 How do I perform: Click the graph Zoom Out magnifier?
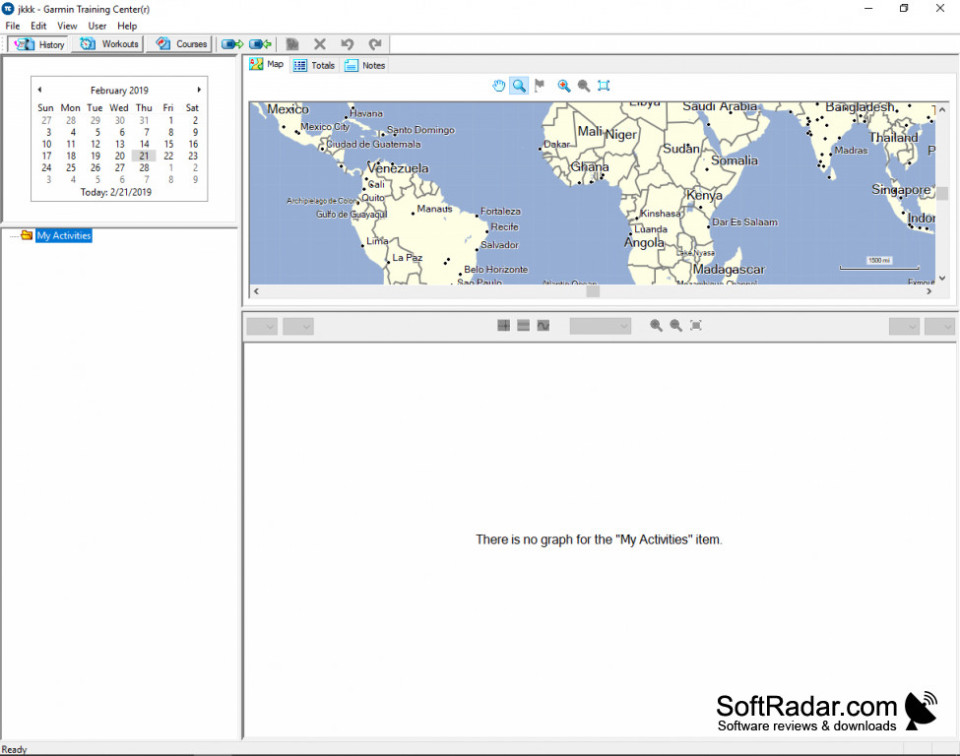click(676, 326)
